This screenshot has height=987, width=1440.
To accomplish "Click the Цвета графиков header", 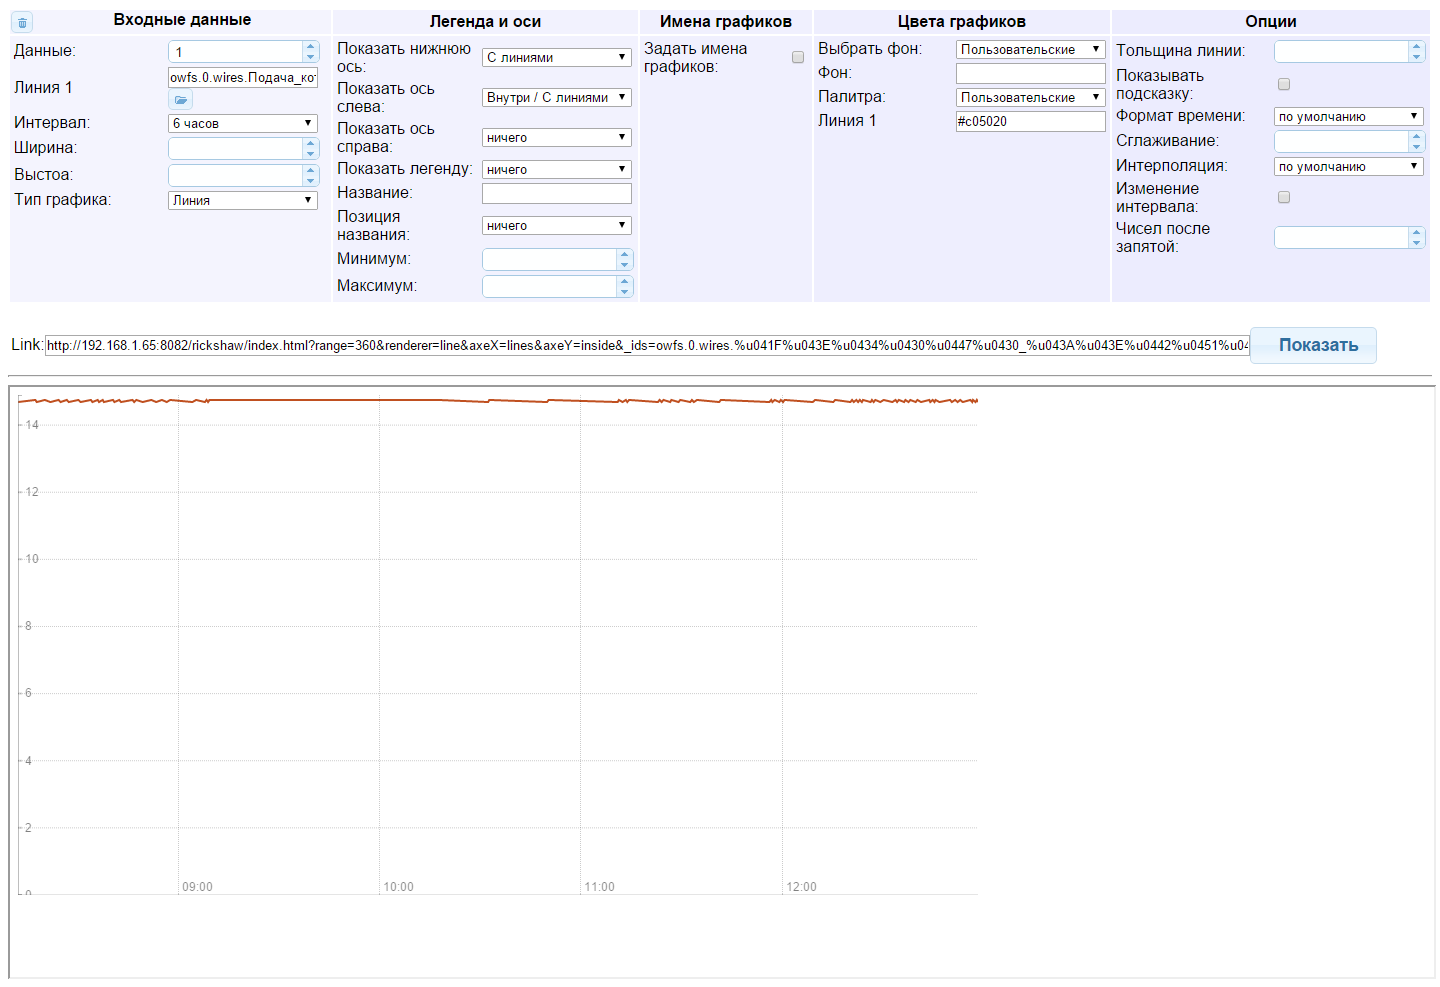I will (x=961, y=22).
